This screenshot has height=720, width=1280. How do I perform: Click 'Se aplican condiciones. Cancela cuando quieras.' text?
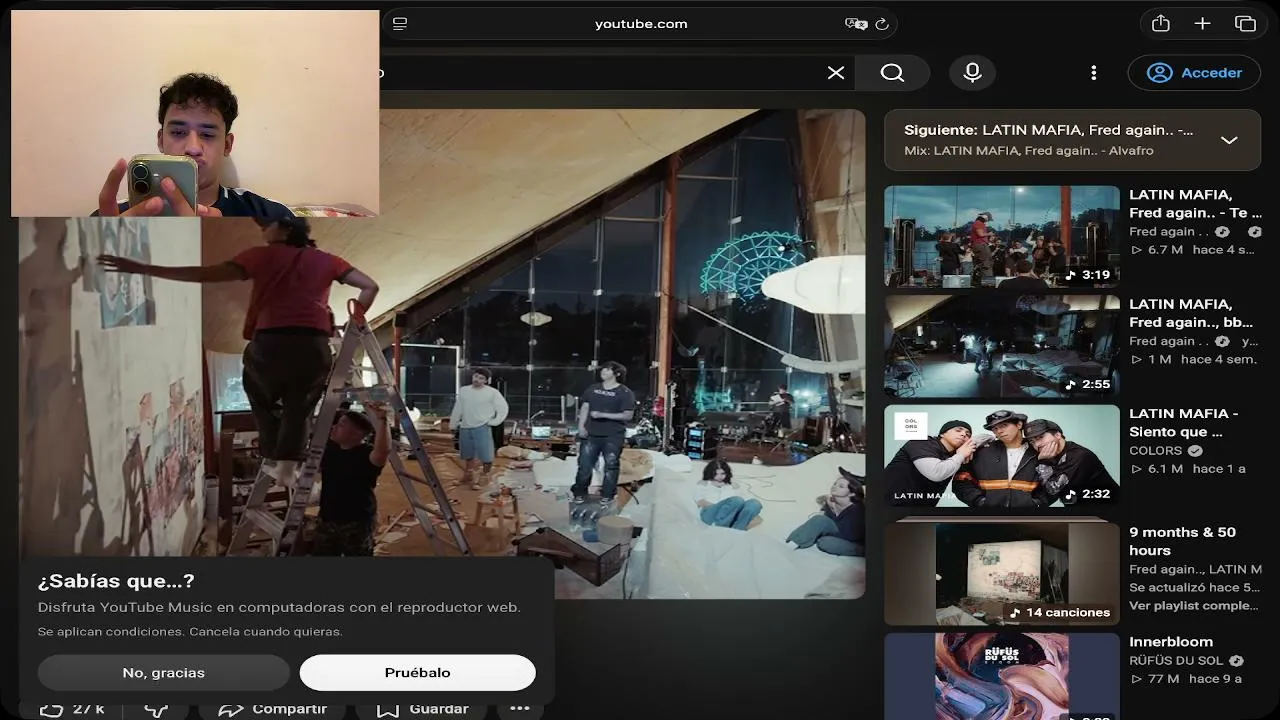tap(190, 632)
